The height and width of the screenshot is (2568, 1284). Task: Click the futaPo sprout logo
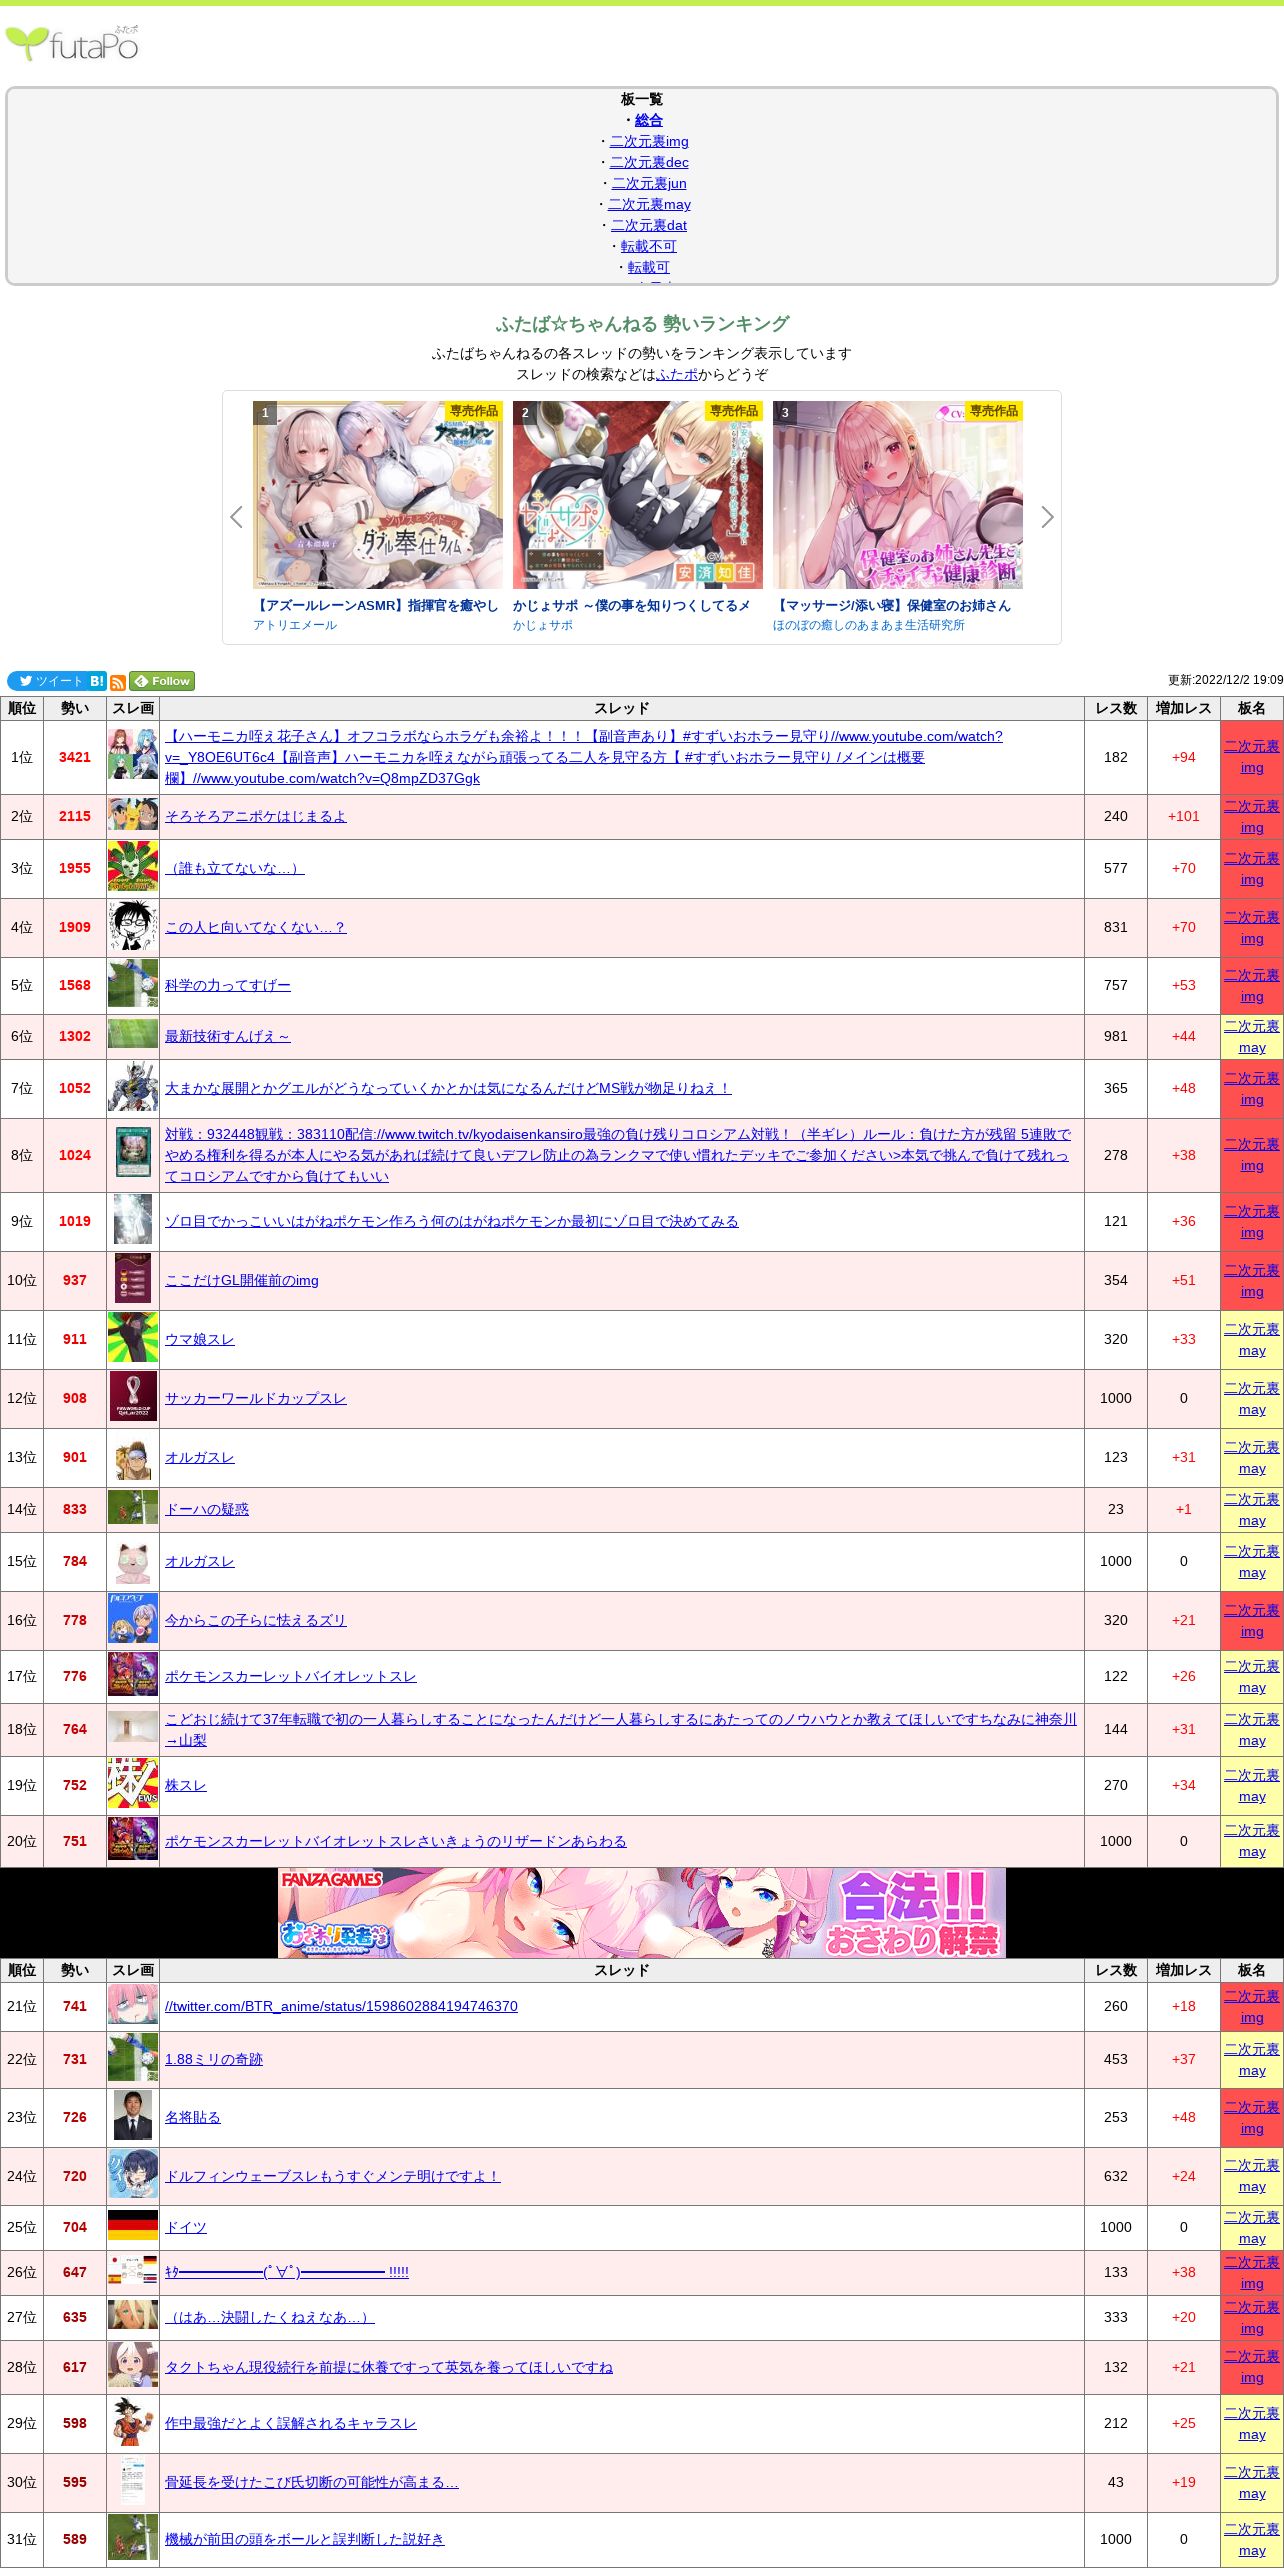click(x=72, y=44)
